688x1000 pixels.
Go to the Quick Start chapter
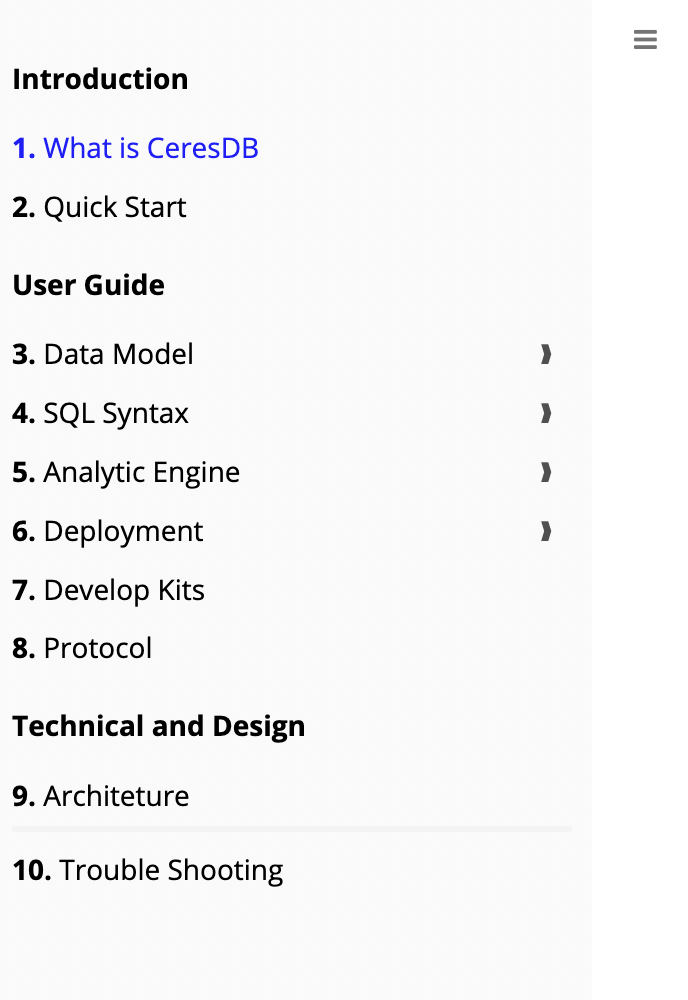[99, 207]
